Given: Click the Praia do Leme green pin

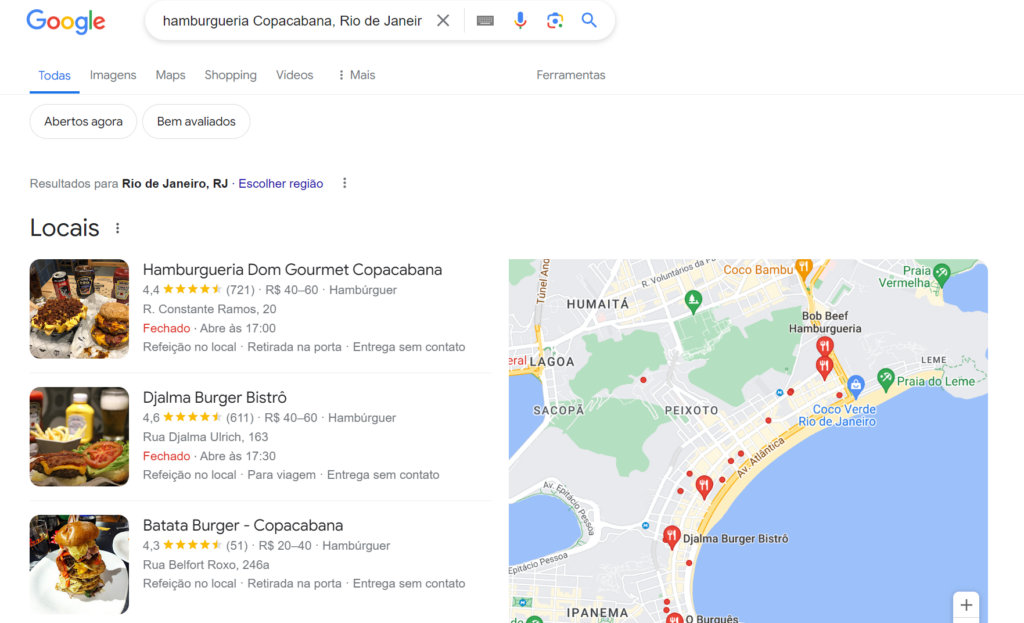Looking at the screenshot, I should pos(885,378).
